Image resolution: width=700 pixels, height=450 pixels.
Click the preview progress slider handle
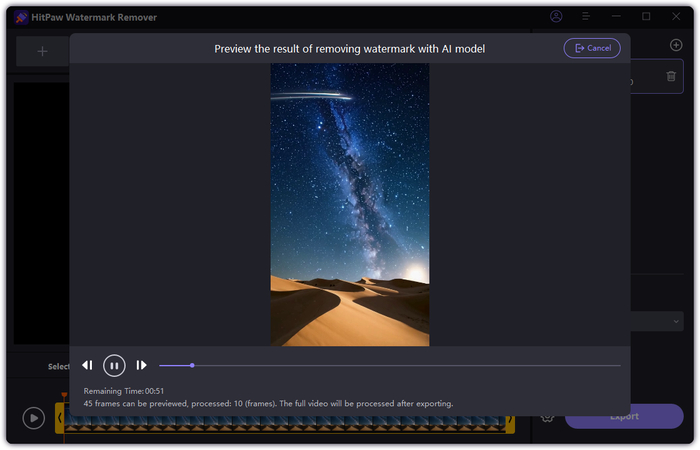point(192,366)
